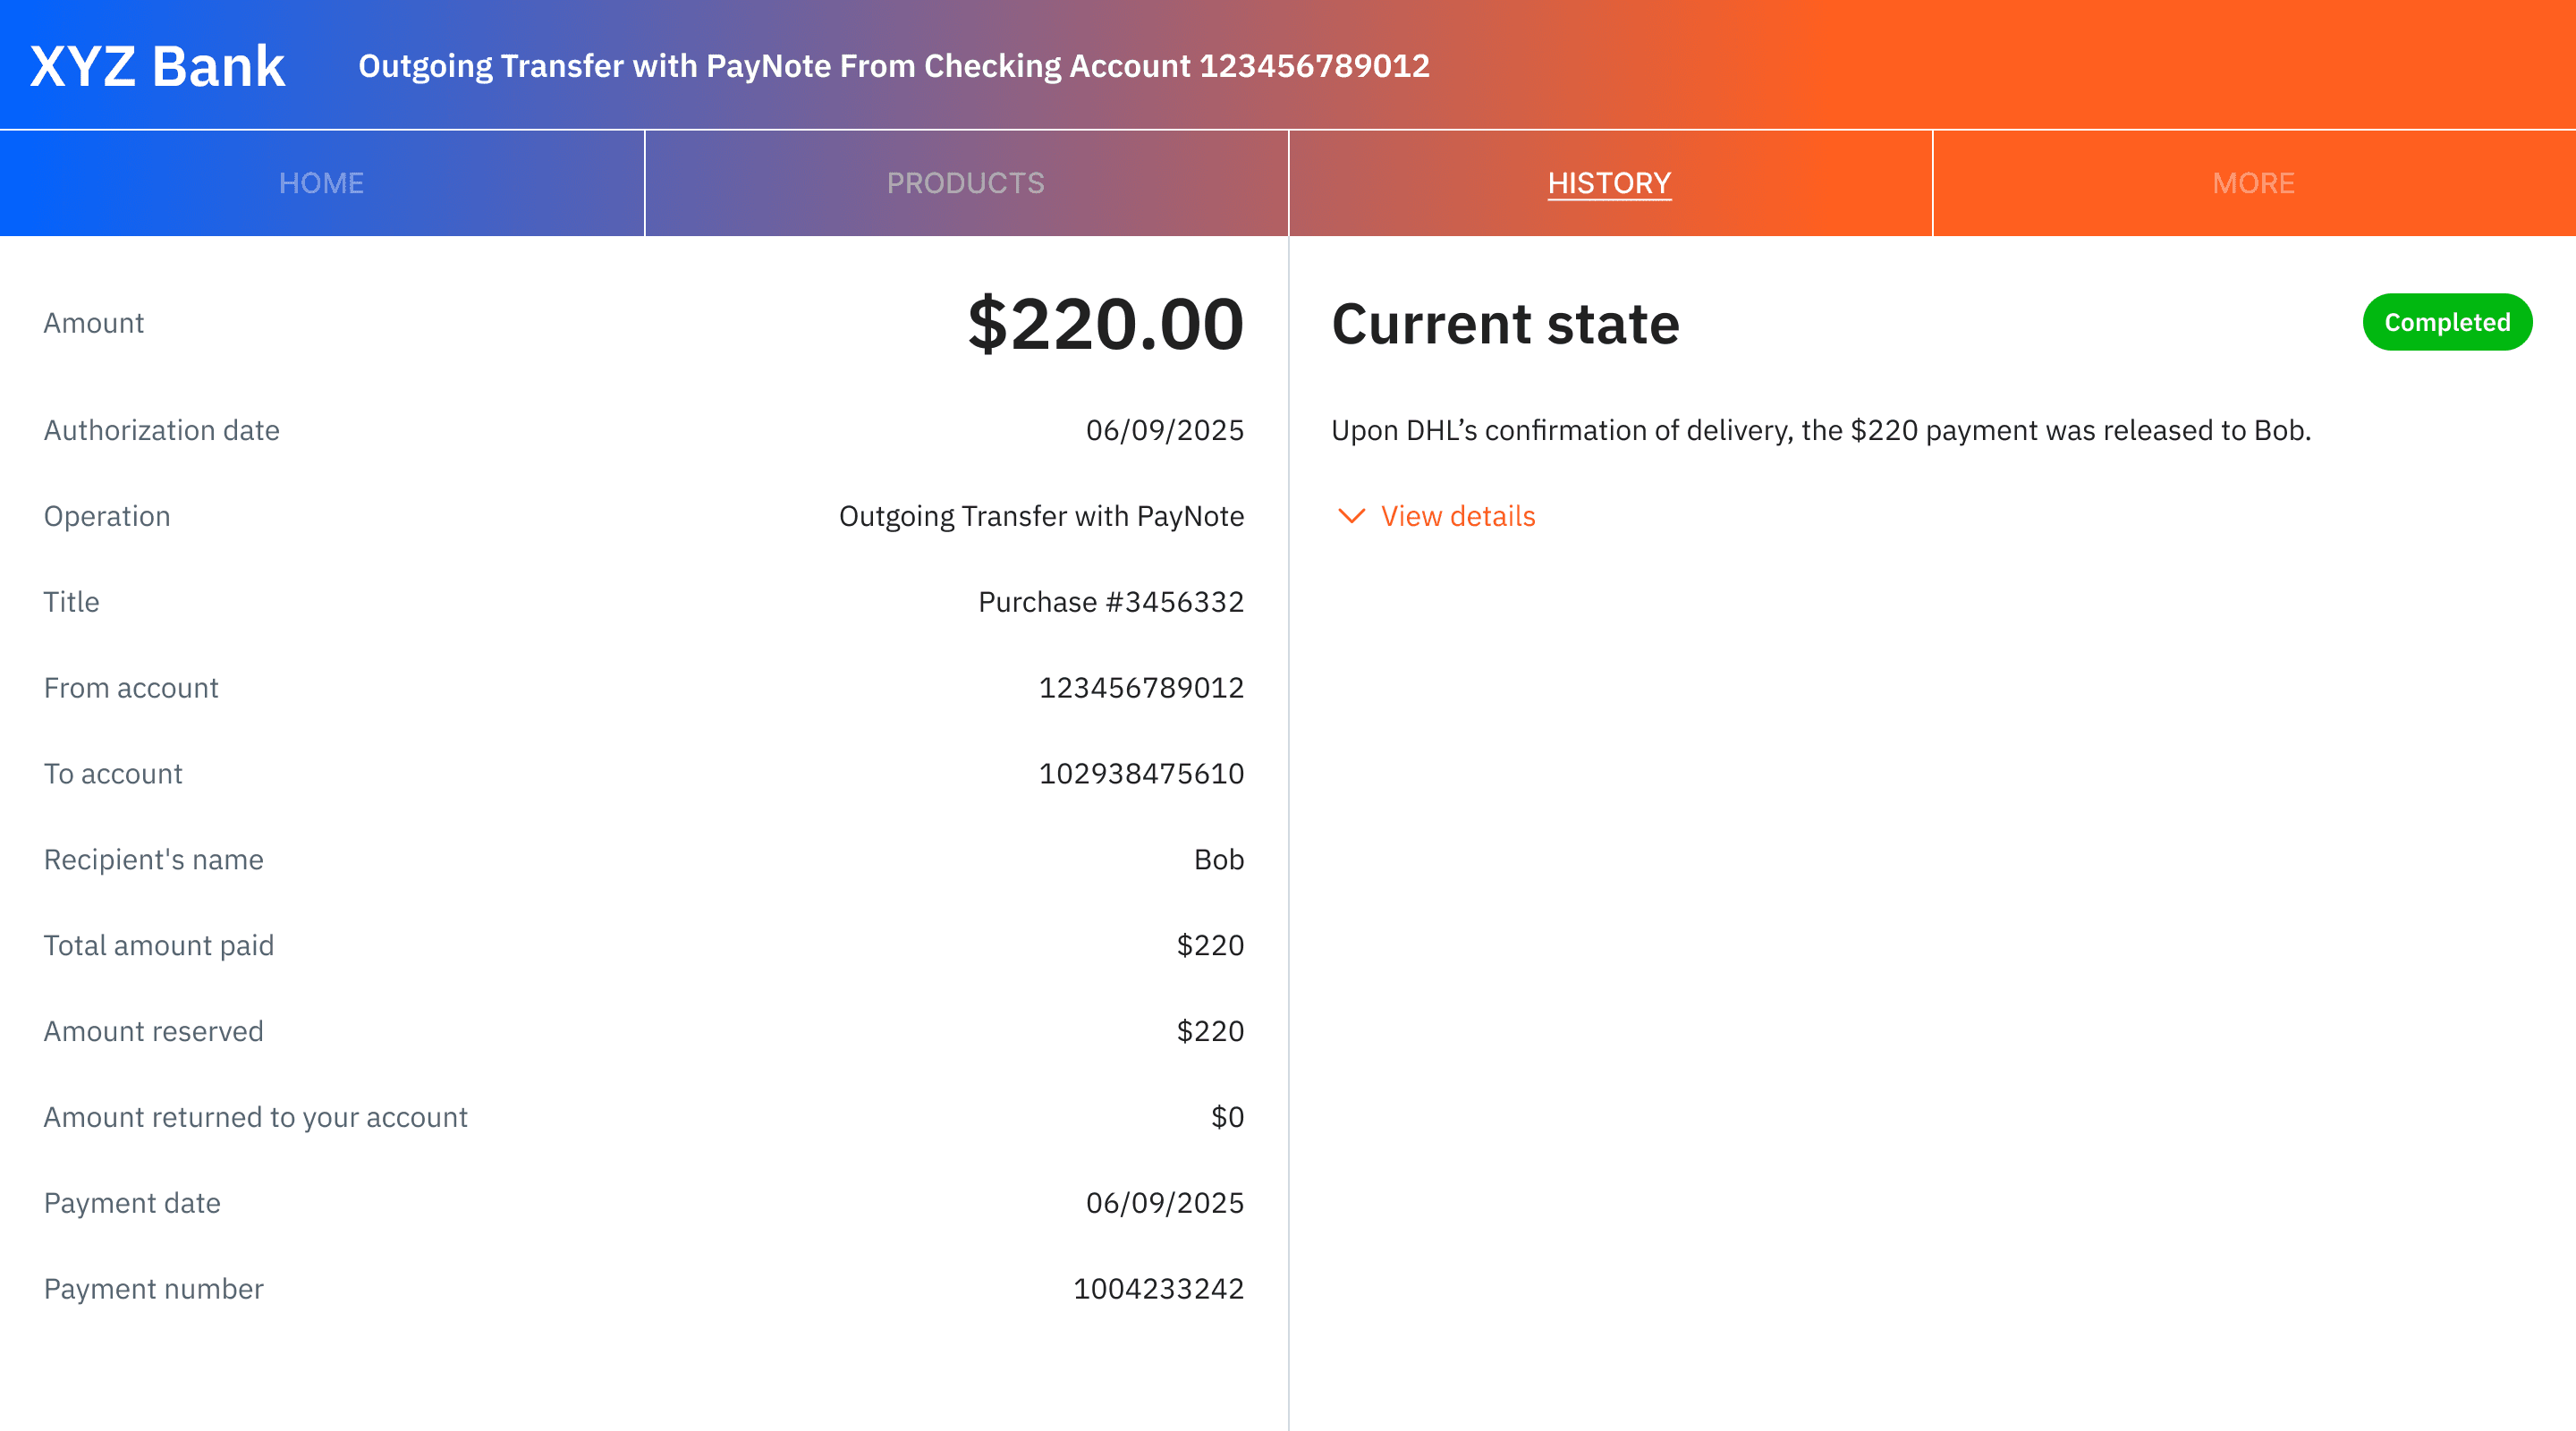This screenshot has width=2576, height=1431.
Task: Click the XYZ Bank logo
Action: pyautogui.click(x=157, y=64)
